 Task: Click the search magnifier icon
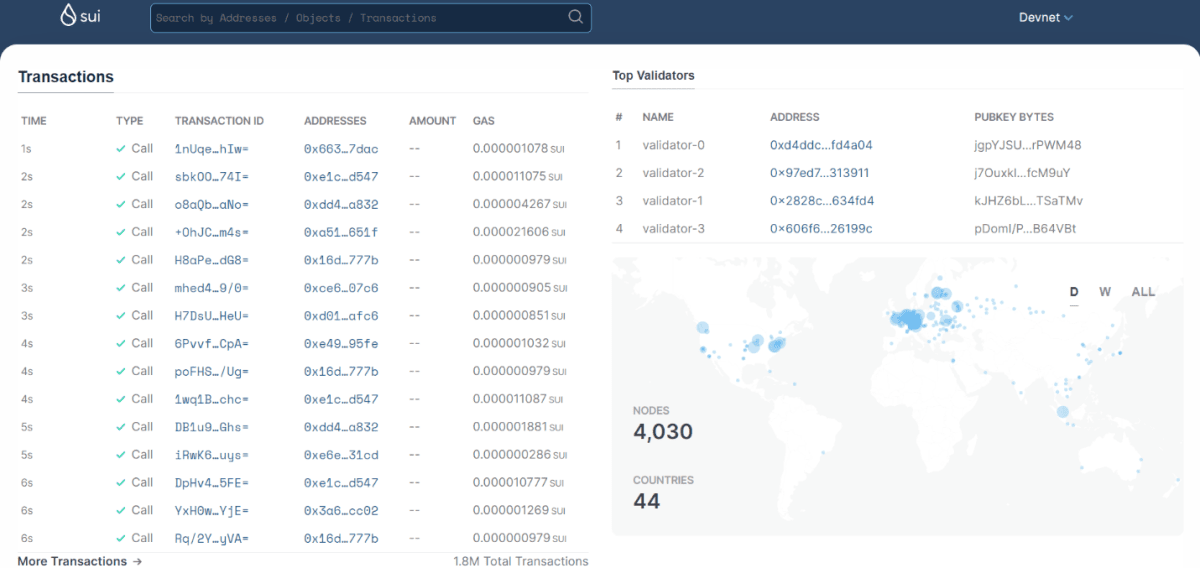click(576, 17)
